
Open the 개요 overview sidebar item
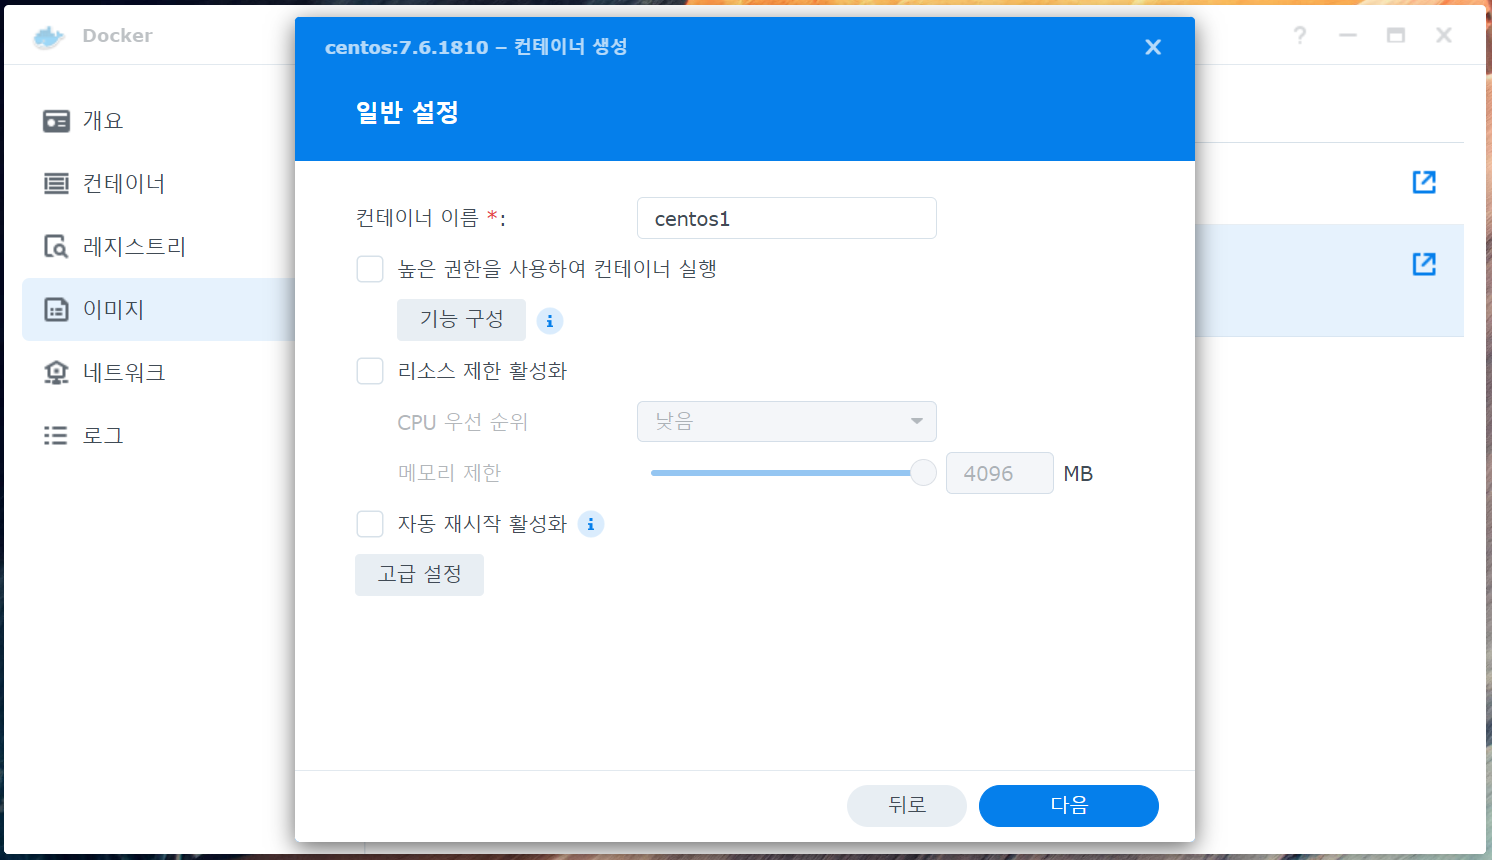pos(158,121)
